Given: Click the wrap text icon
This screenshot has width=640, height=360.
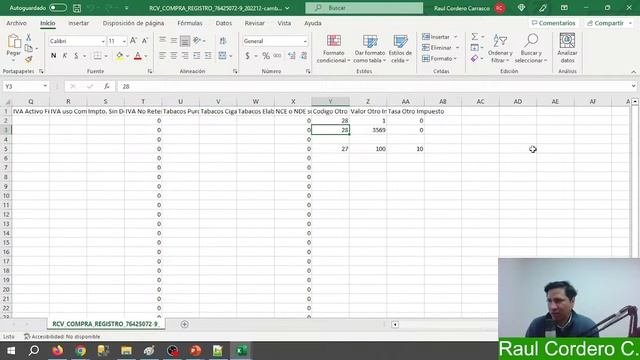Looking at the screenshot, I should tap(223, 41).
